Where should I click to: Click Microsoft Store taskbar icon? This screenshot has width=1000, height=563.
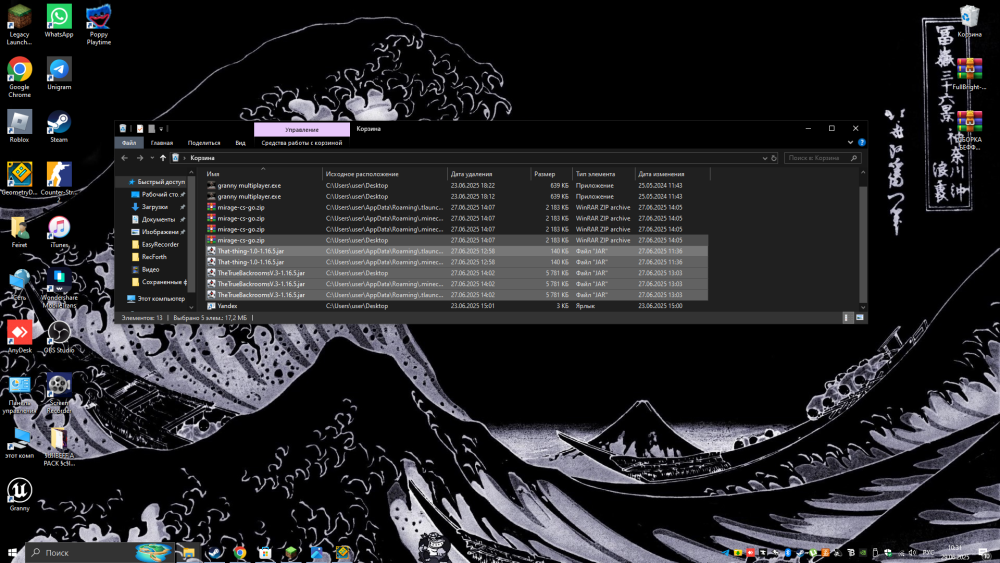click(x=265, y=552)
